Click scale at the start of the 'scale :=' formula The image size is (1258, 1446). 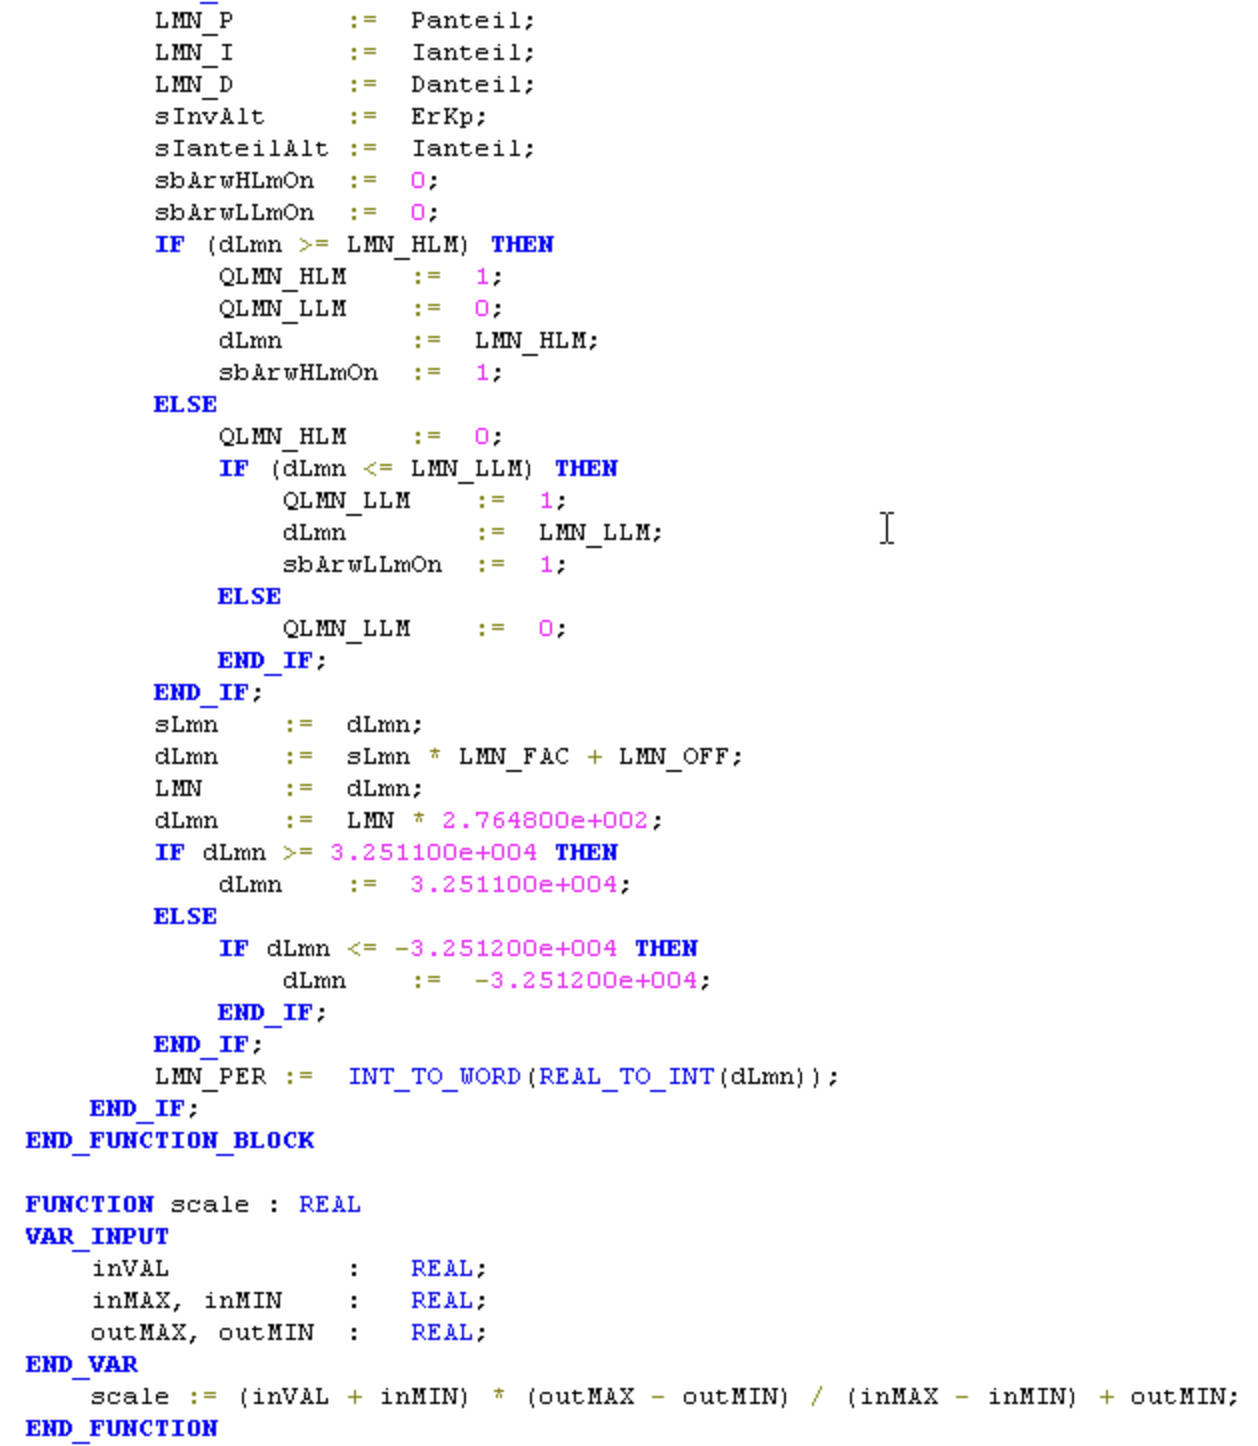pyautogui.click(x=130, y=1396)
